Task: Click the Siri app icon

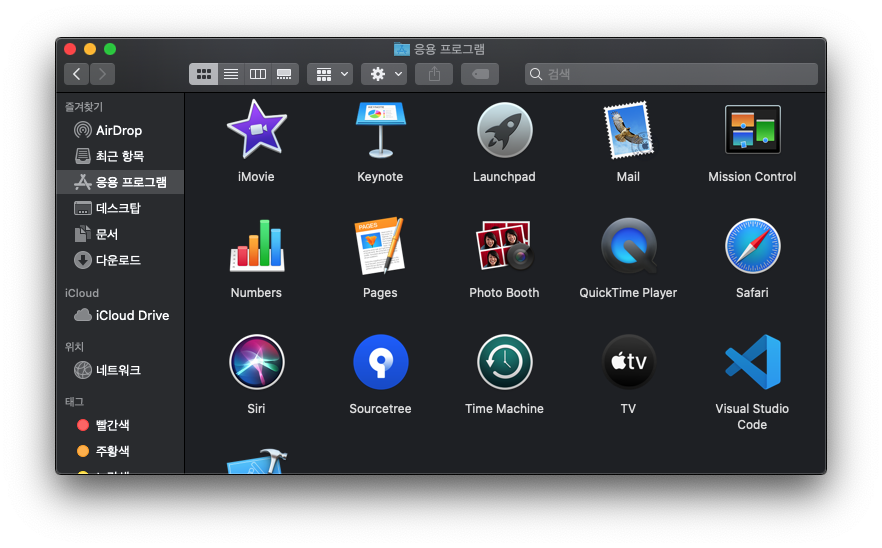Action: point(256,362)
